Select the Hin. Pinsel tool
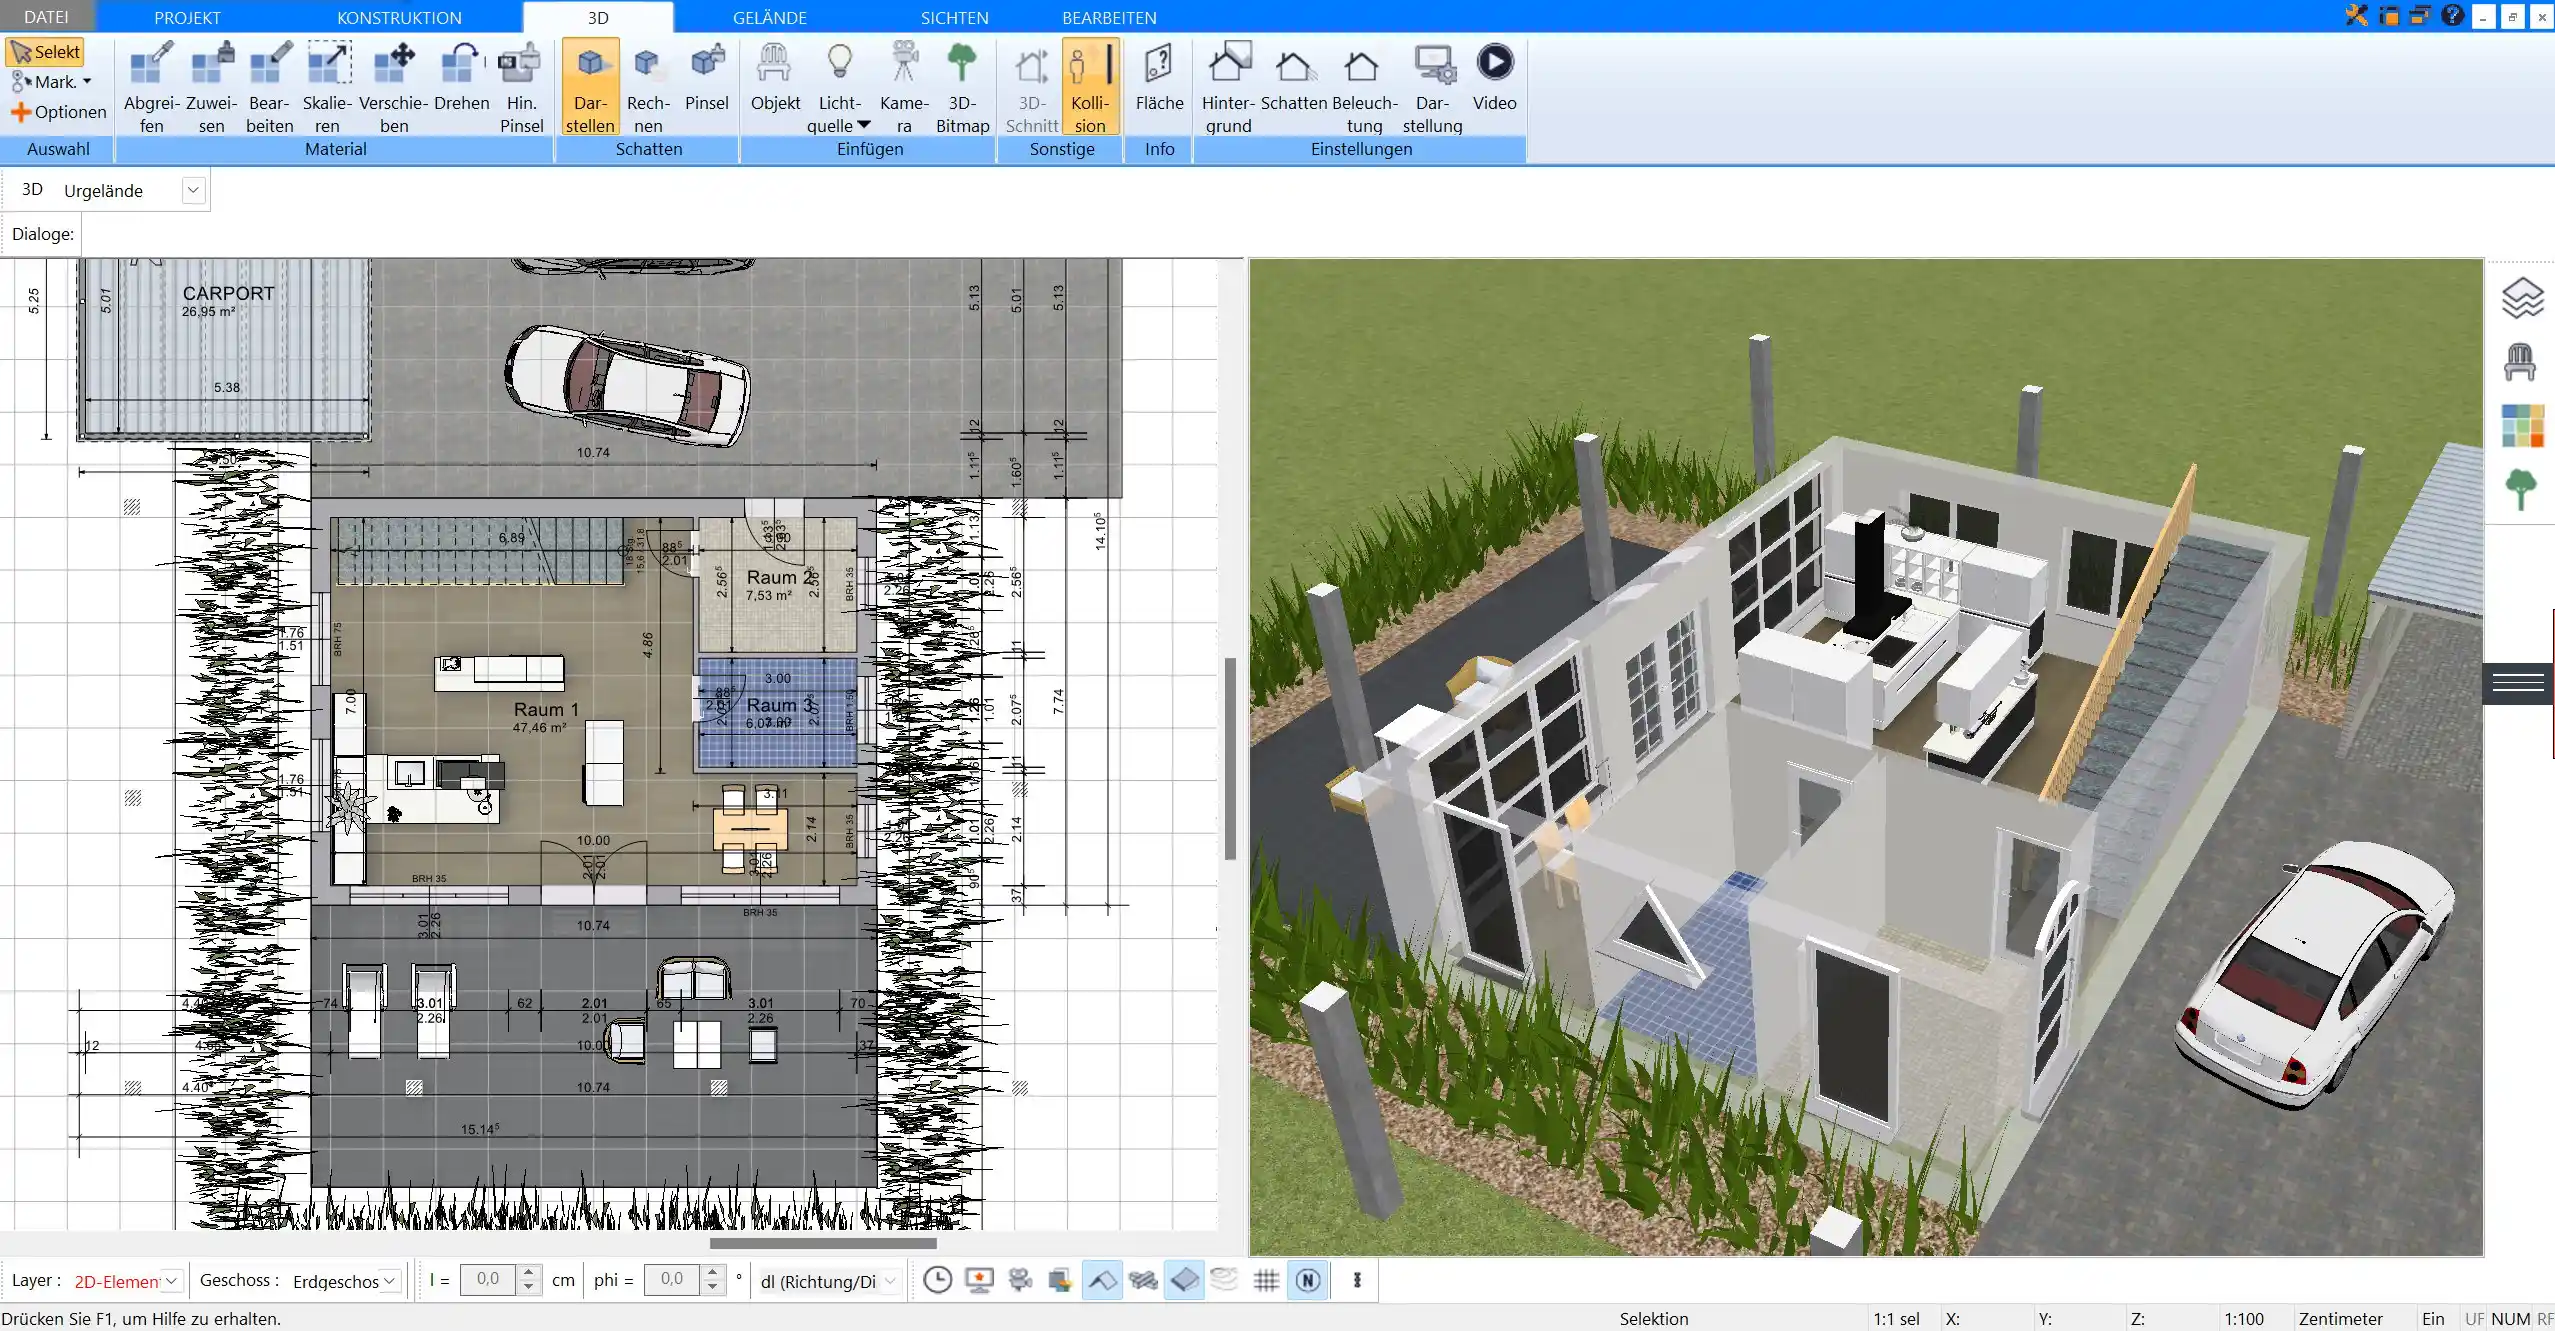The width and height of the screenshot is (2555, 1331). pyautogui.click(x=521, y=87)
